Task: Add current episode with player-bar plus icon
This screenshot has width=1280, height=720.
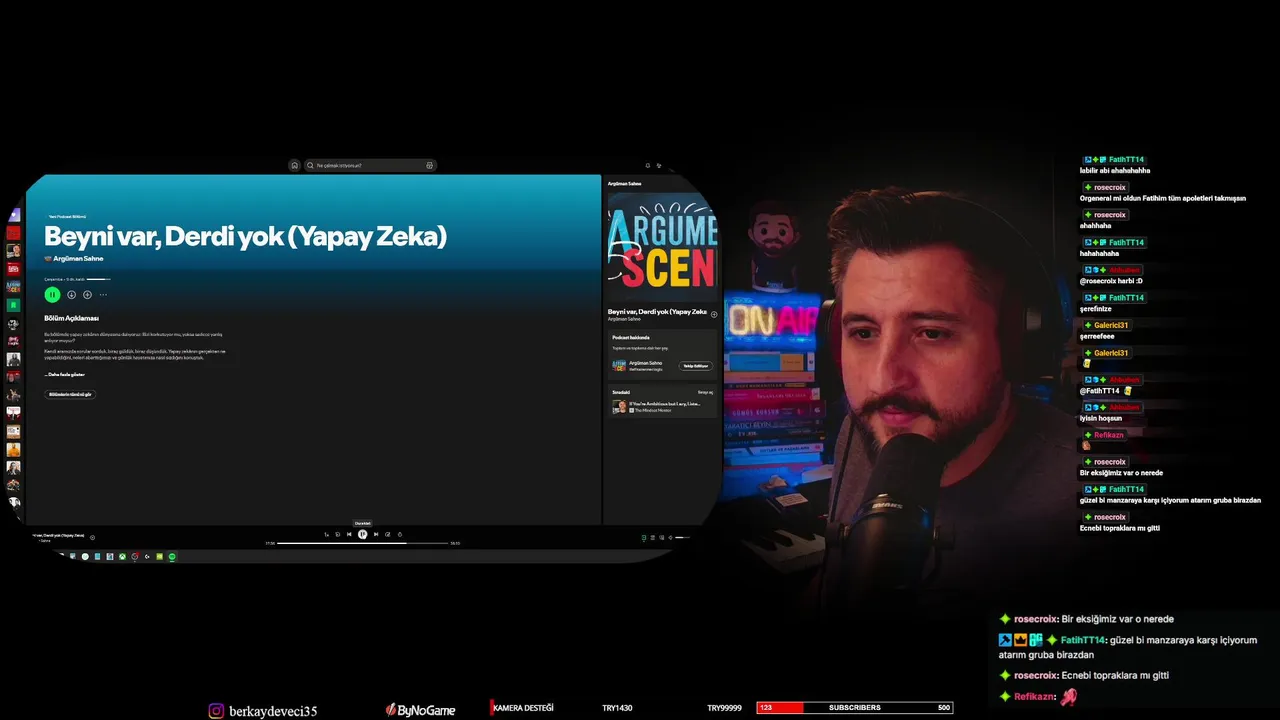Action: tap(93, 537)
